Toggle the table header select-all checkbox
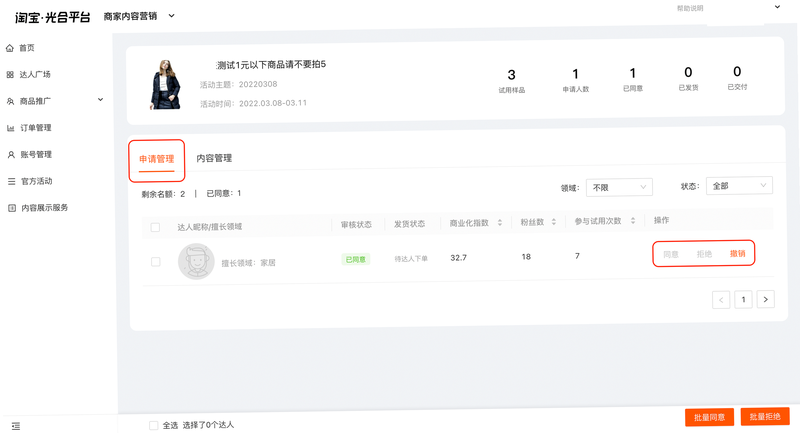This screenshot has height=433, width=800. [x=155, y=227]
